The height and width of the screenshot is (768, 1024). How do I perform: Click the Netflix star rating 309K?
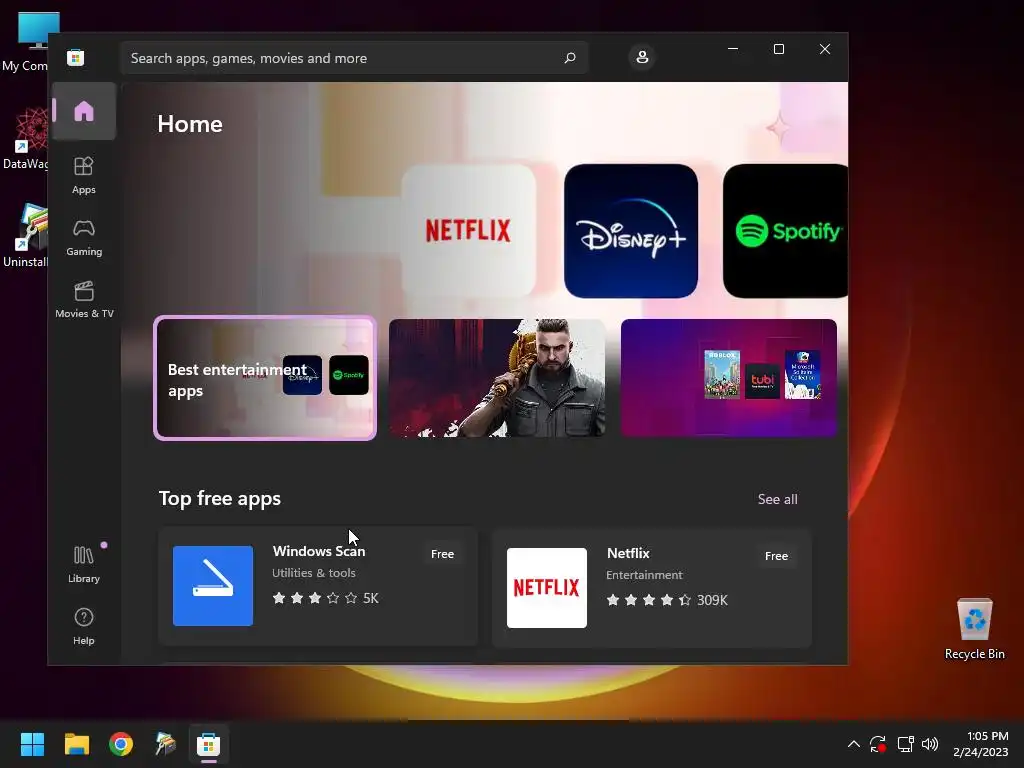coord(667,600)
